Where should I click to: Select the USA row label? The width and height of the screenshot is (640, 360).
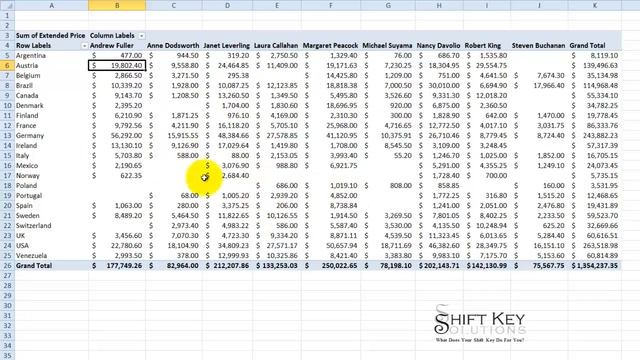(x=51, y=246)
